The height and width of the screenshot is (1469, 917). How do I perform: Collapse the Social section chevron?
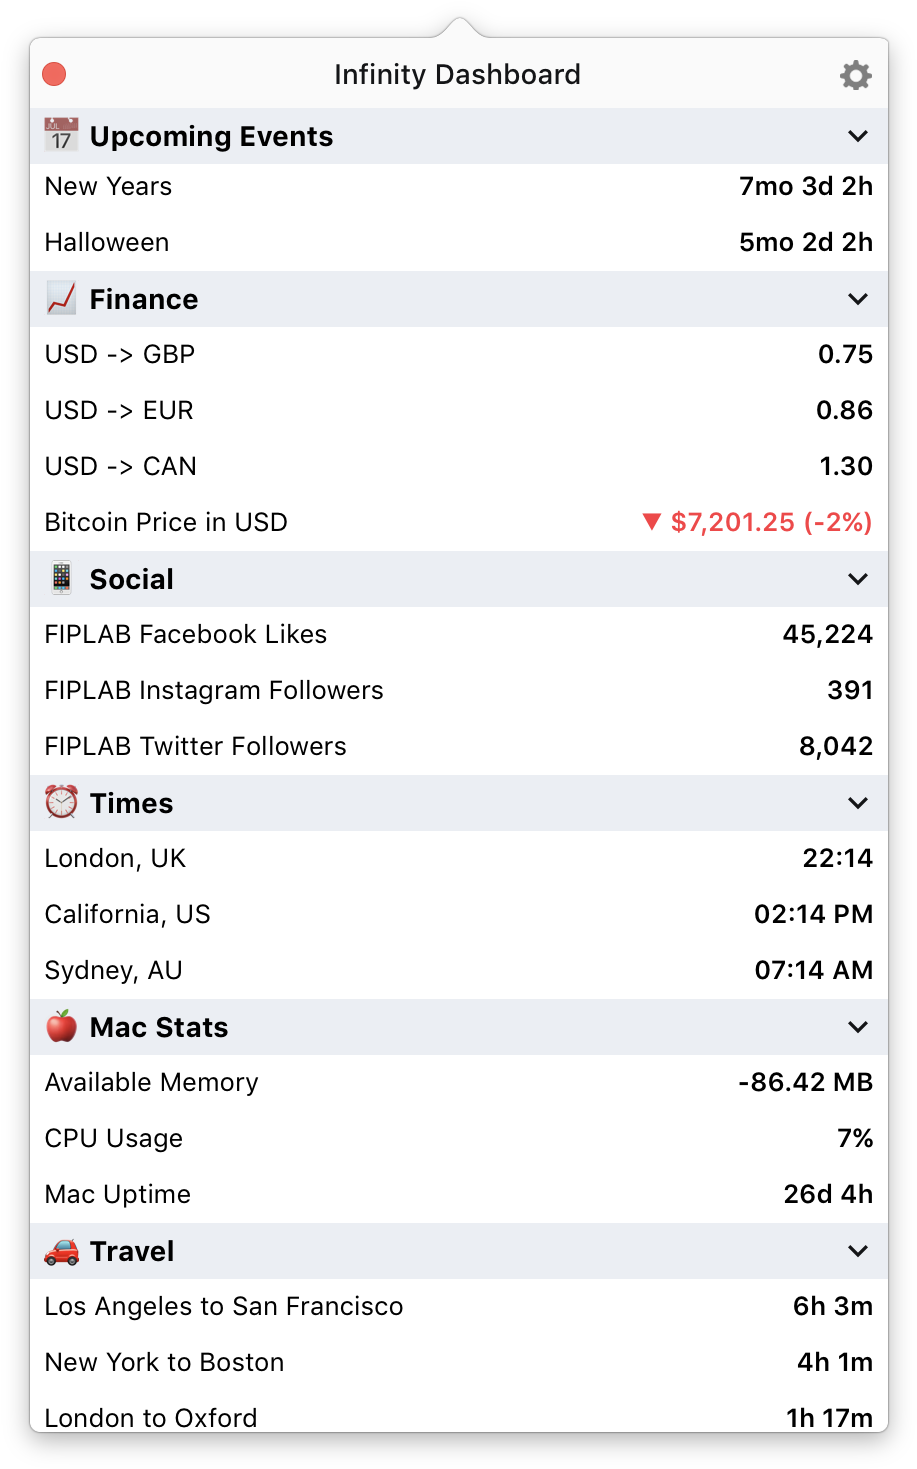(857, 579)
